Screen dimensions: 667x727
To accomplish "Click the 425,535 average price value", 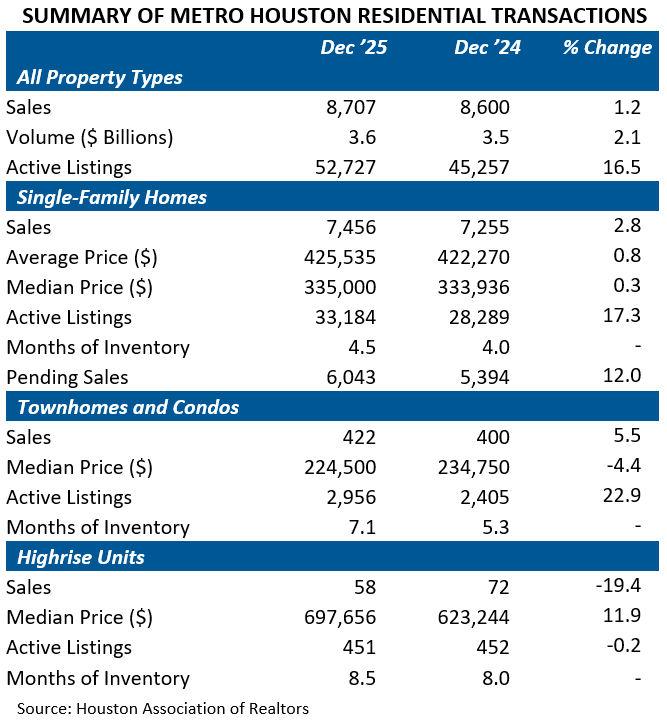I will [341, 257].
